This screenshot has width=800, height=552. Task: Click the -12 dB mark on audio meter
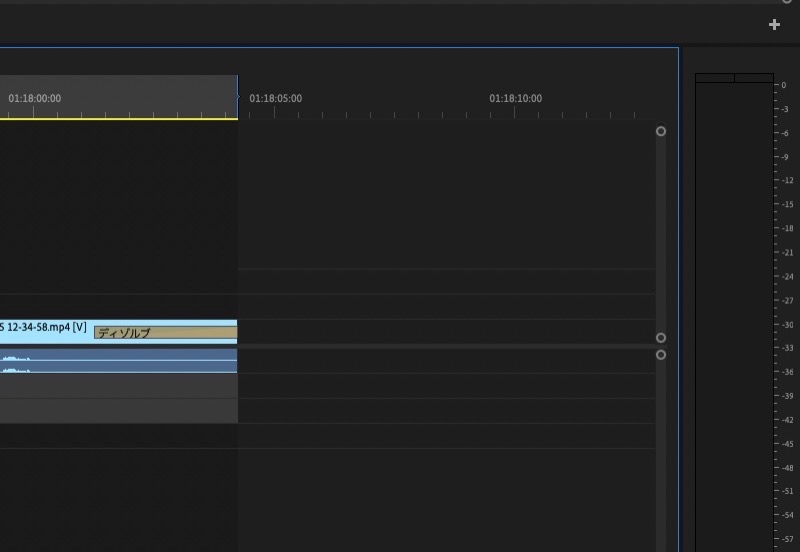788,181
